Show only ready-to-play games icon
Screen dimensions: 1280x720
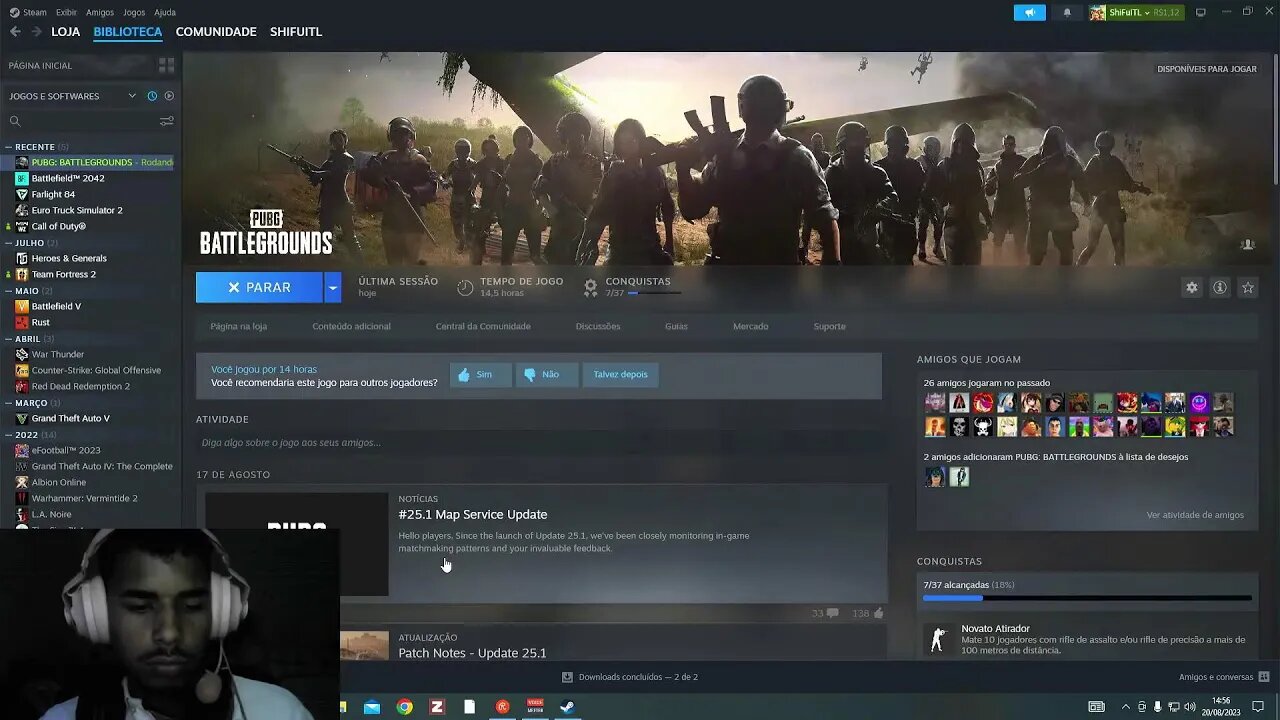coord(169,96)
